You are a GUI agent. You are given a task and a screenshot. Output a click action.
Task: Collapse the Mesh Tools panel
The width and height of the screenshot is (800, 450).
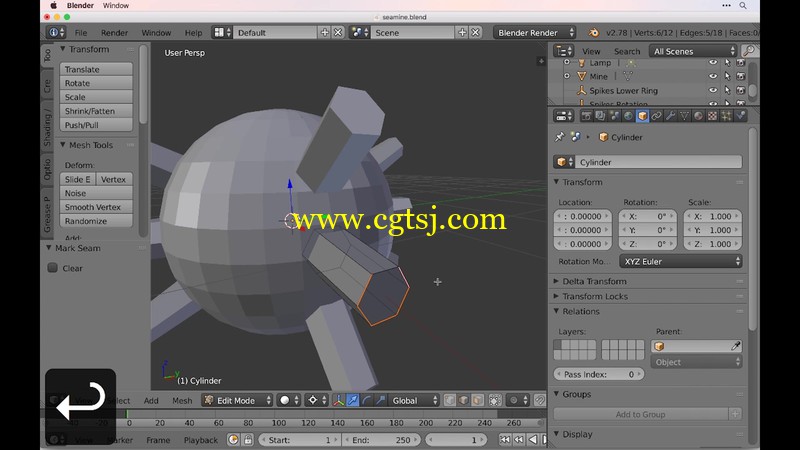tap(90, 145)
